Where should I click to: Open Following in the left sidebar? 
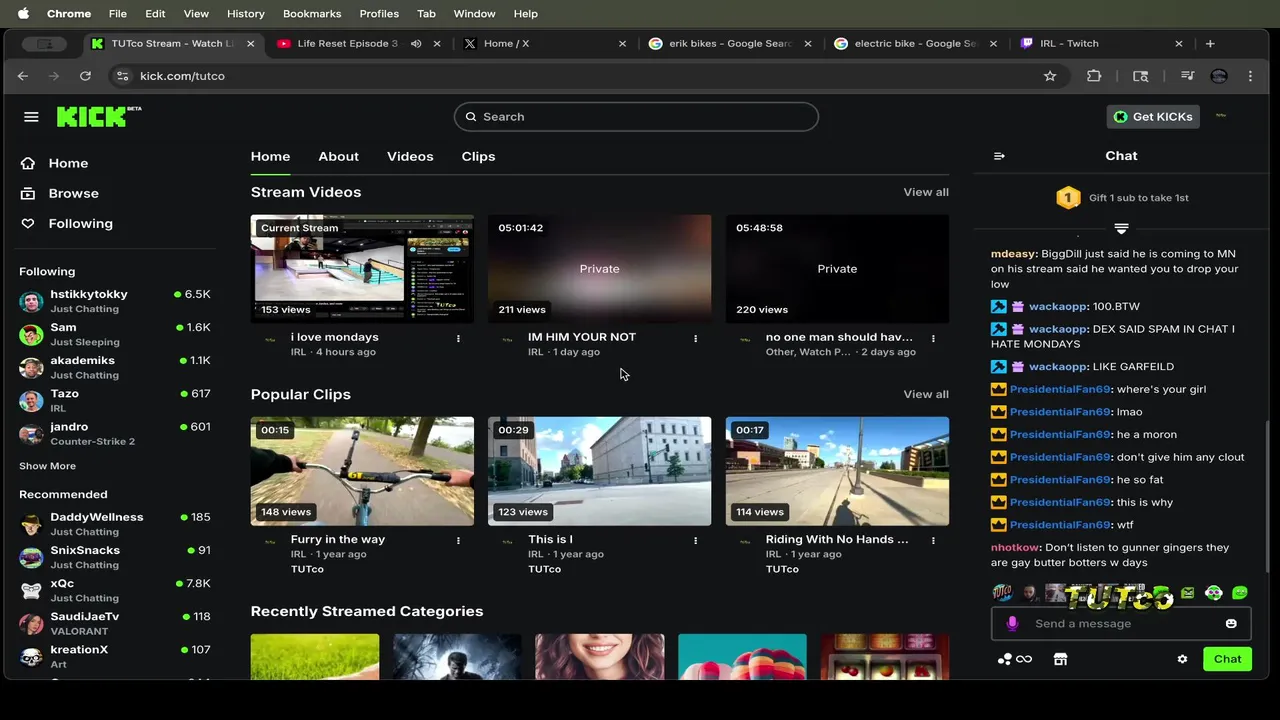tap(80, 223)
